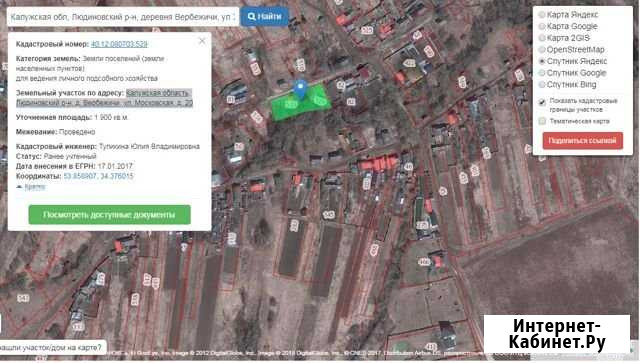The width and height of the screenshot is (640, 363).
Task: Select the Карта Яндекс radio option
Action: [x=542, y=15]
